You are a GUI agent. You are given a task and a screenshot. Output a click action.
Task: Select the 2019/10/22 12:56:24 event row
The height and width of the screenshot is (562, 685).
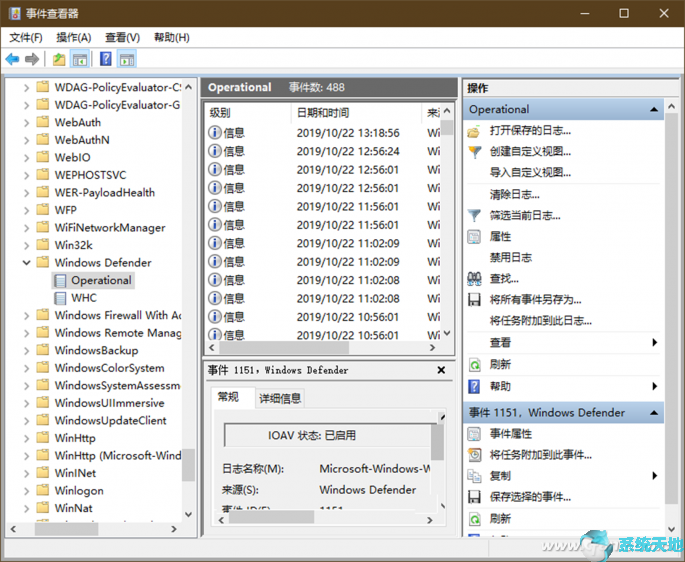[323, 151]
